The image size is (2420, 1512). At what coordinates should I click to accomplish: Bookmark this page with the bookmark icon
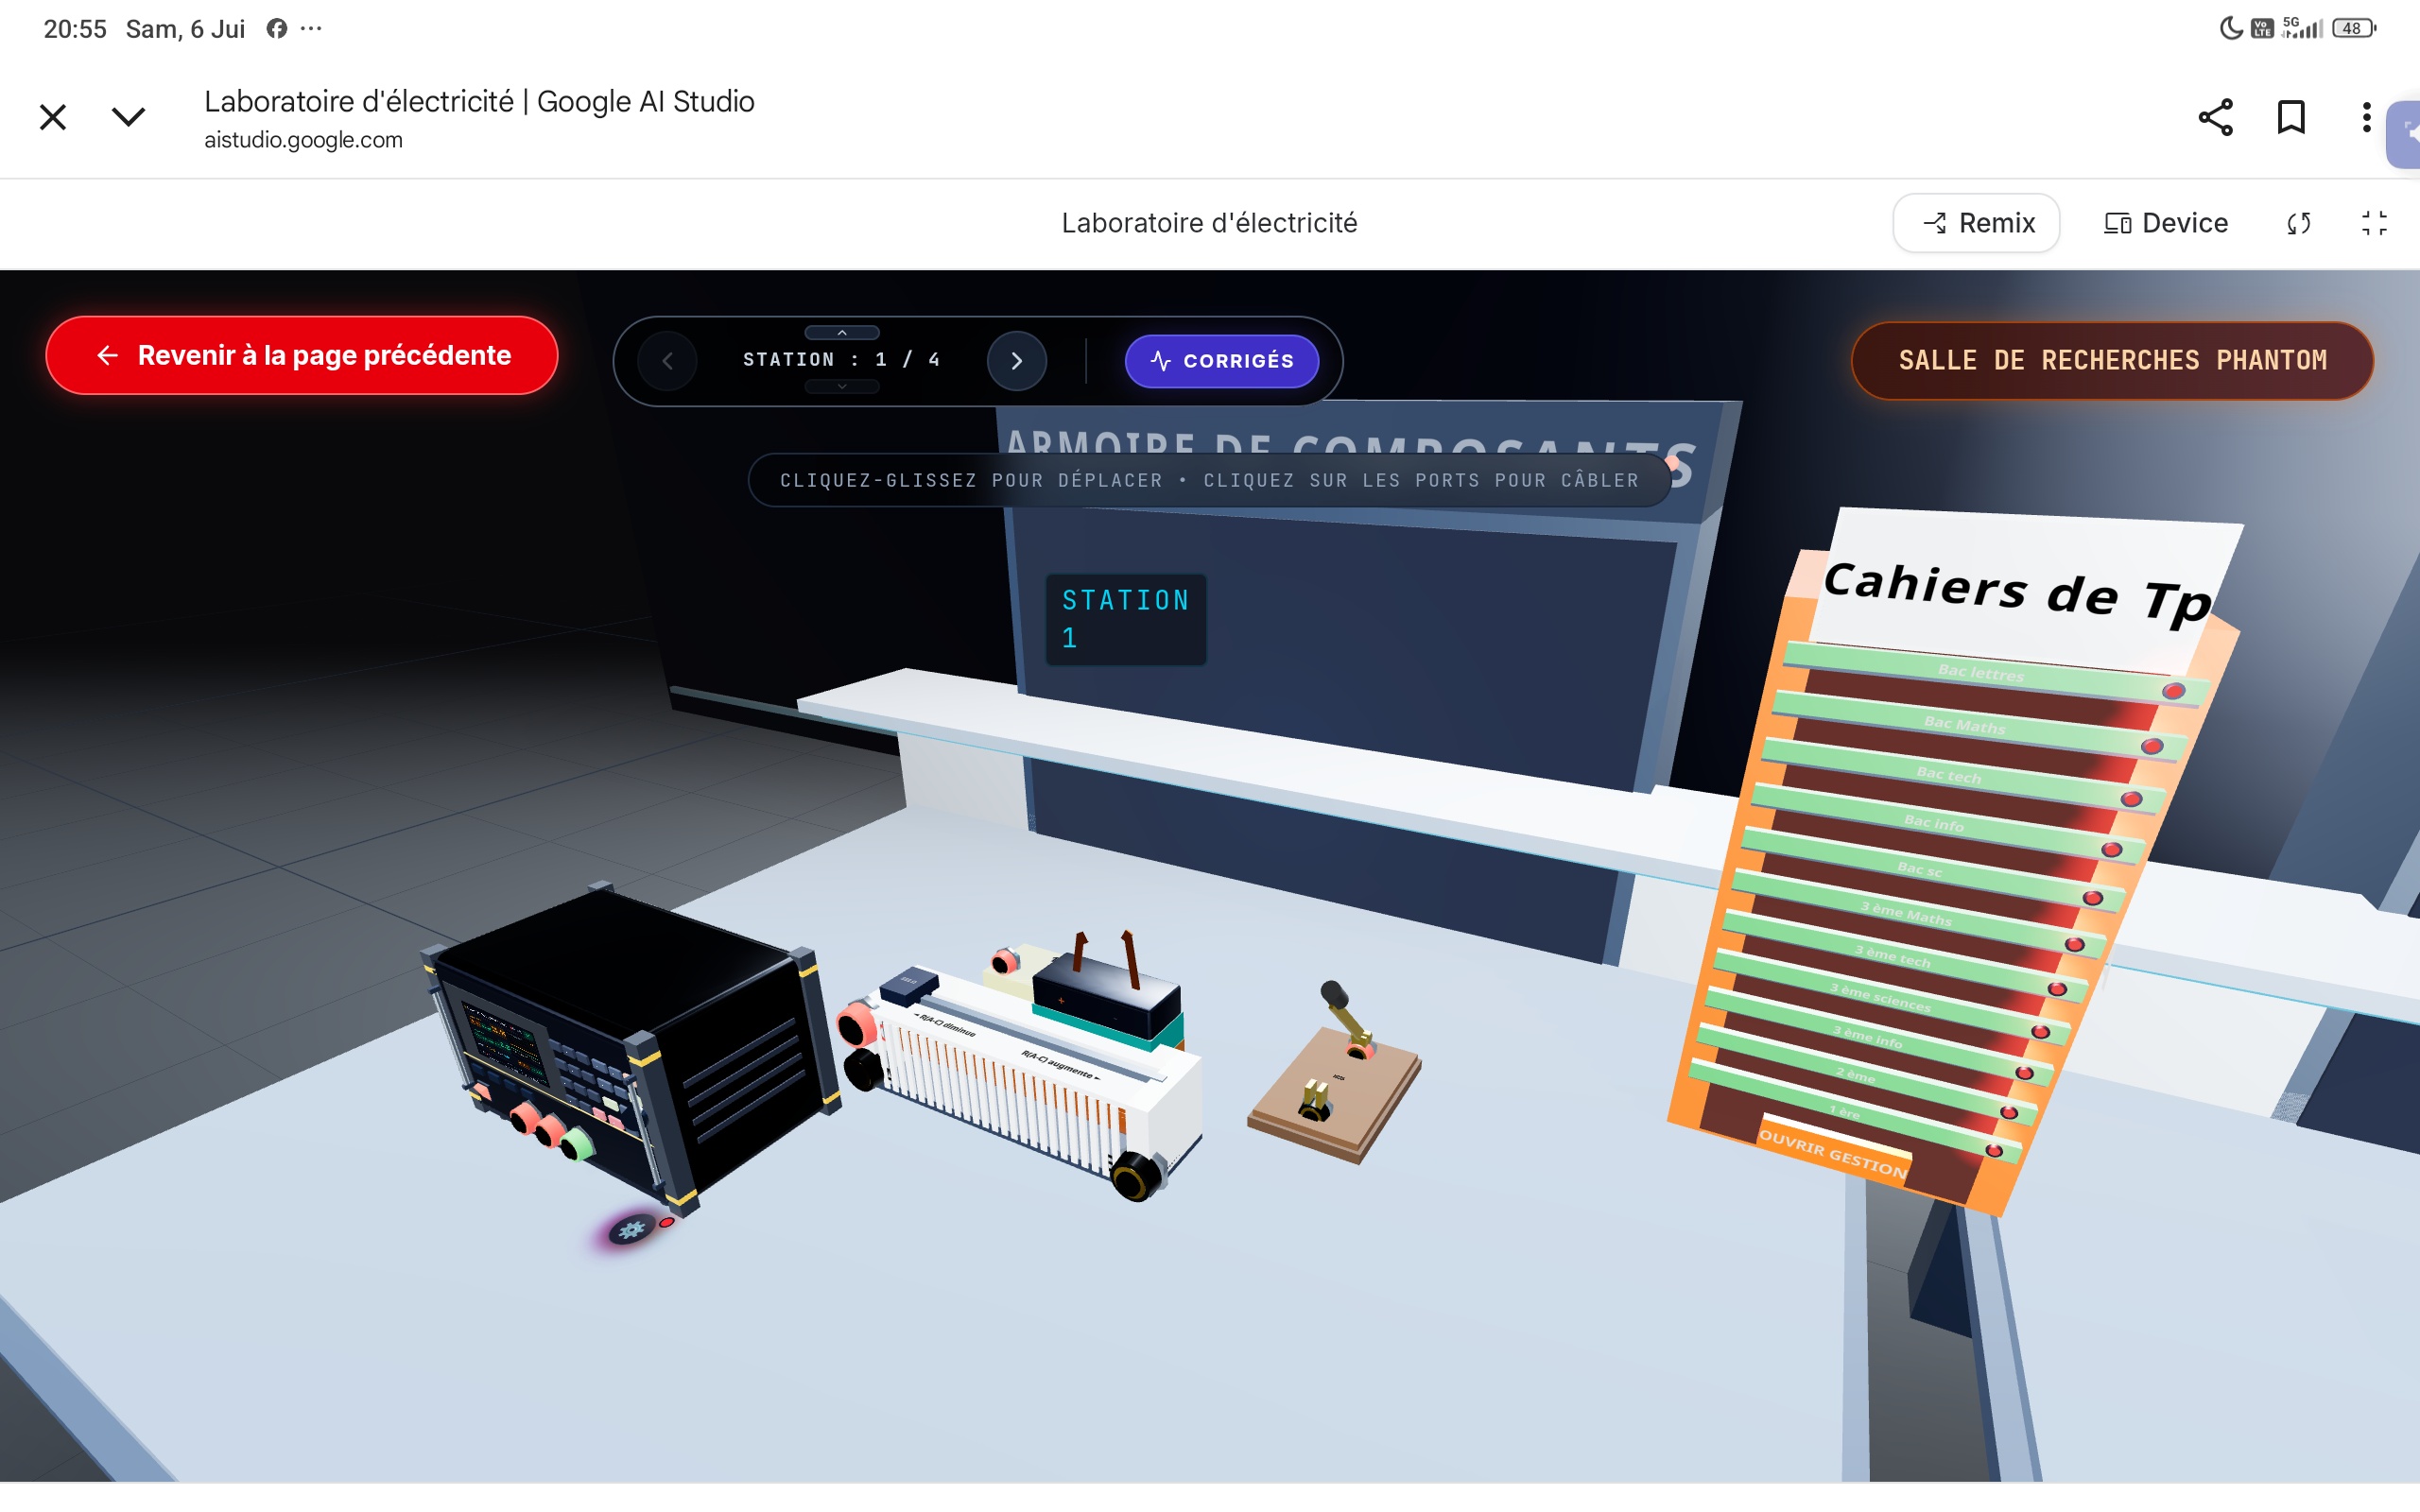[x=2291, y=117]
